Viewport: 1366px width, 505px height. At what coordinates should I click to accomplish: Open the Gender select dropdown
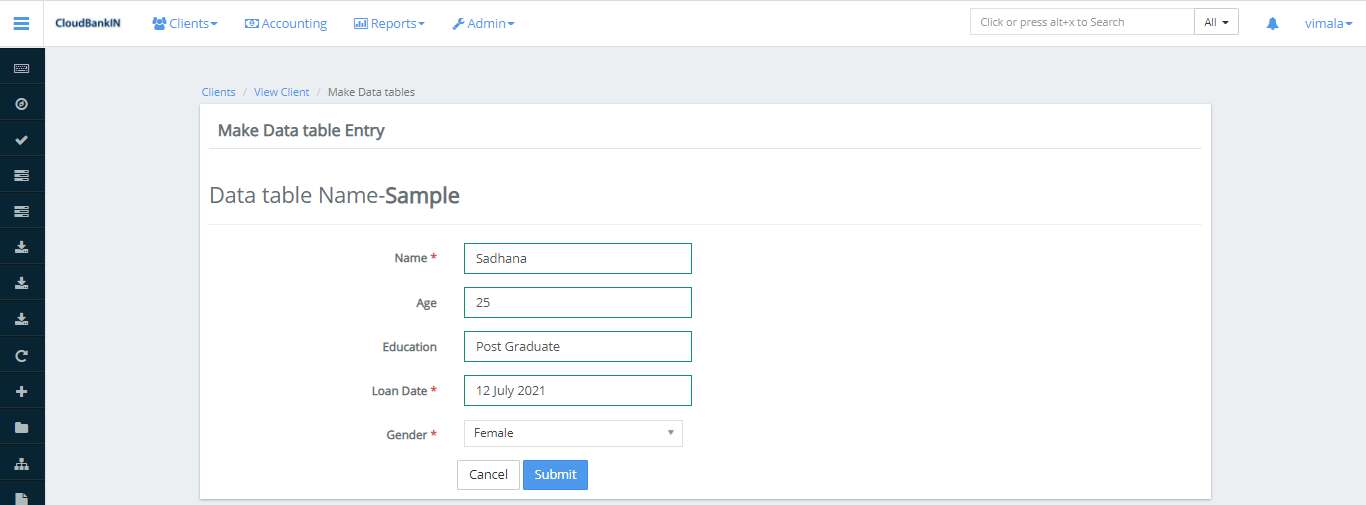573,433
